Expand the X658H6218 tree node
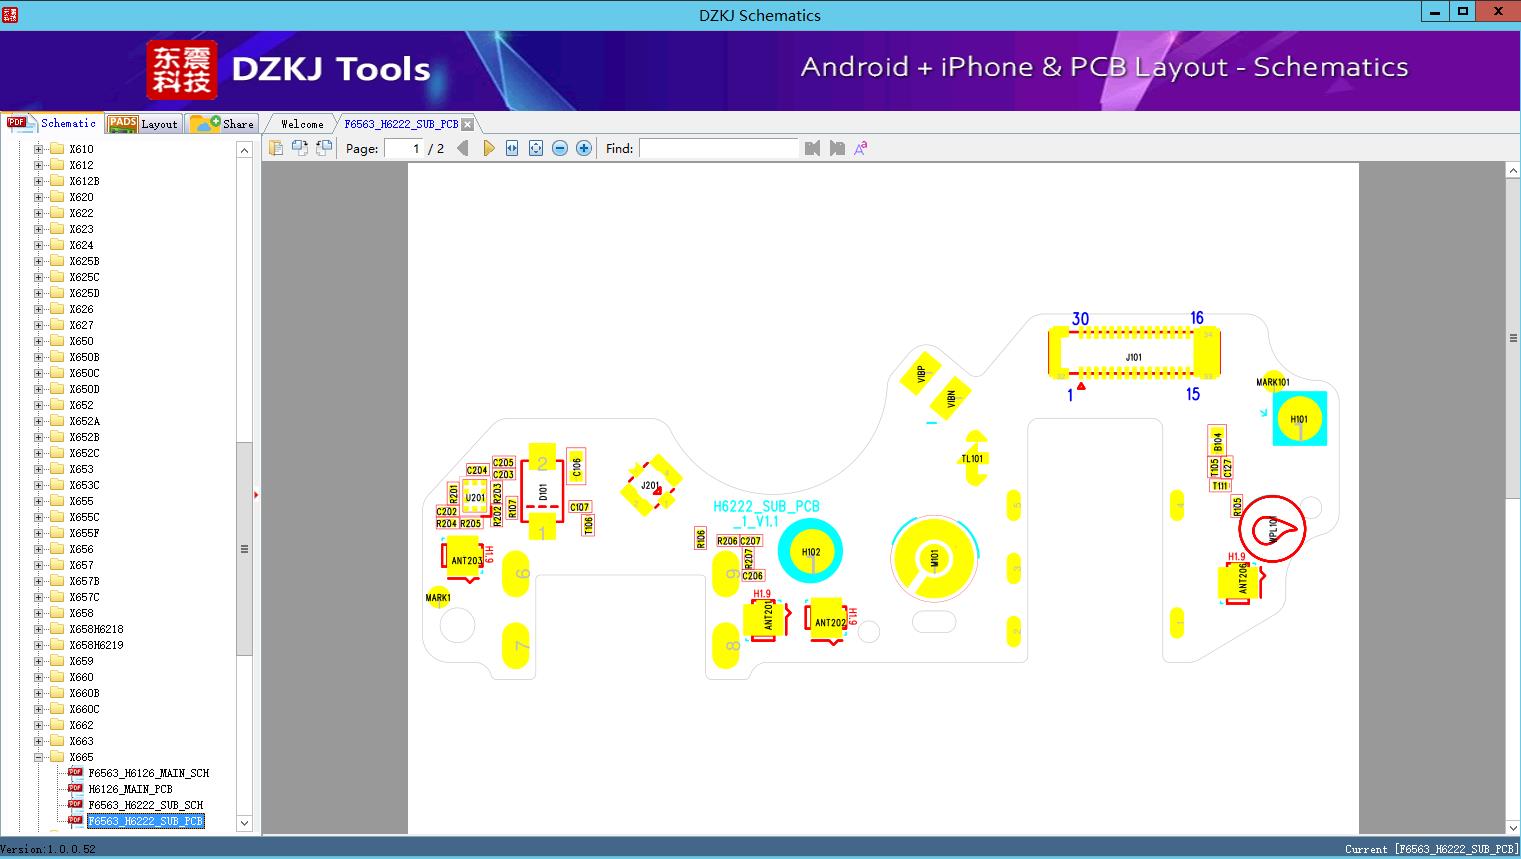The width and height of the screenshot is (1521, 859). [38, 629]
